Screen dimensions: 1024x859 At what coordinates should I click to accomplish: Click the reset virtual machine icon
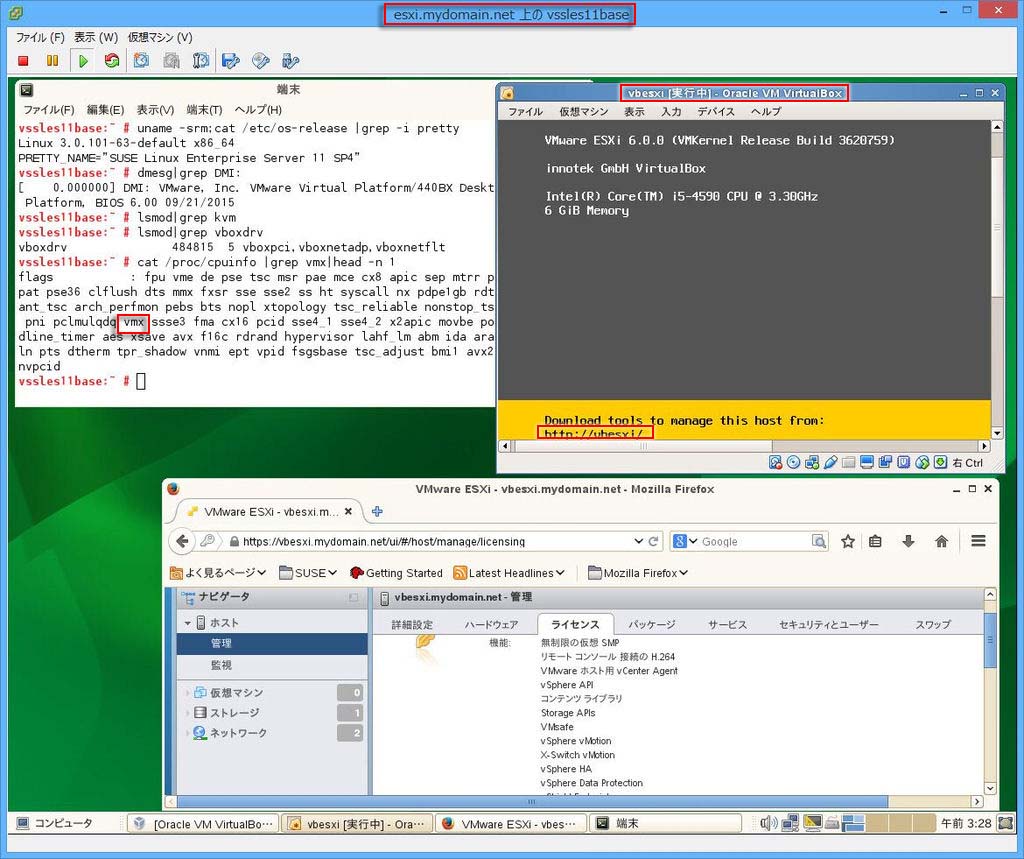pos(112,61)
